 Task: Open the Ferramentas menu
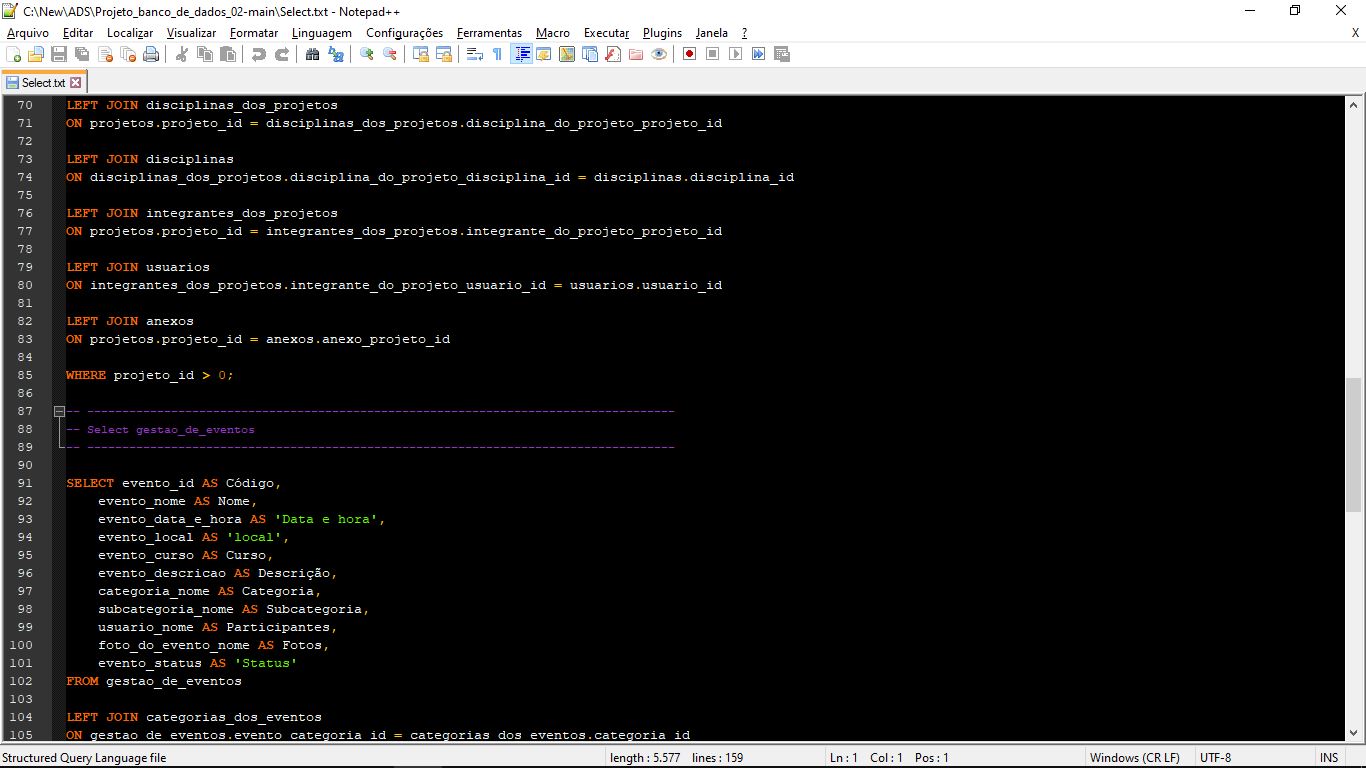(x=489, y=33)
